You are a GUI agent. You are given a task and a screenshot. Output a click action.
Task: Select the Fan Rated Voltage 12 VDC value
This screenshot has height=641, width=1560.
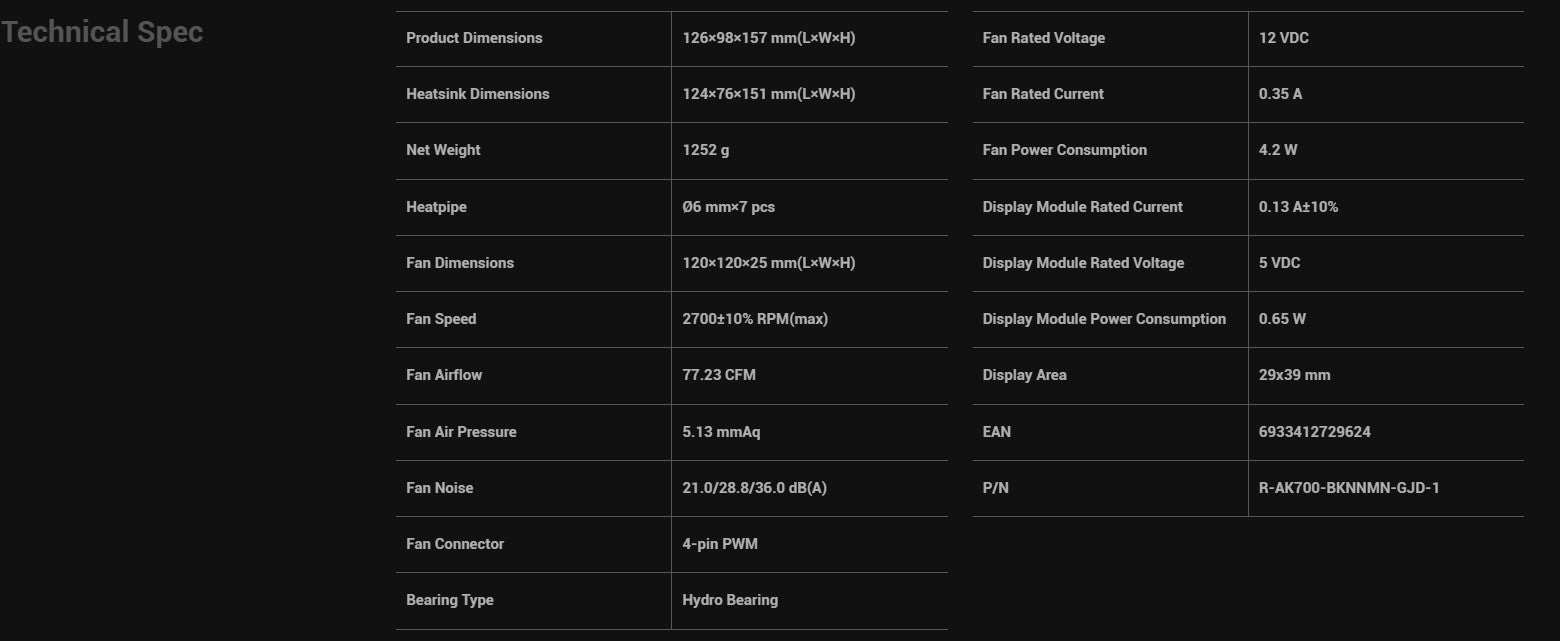[1284, 38]
